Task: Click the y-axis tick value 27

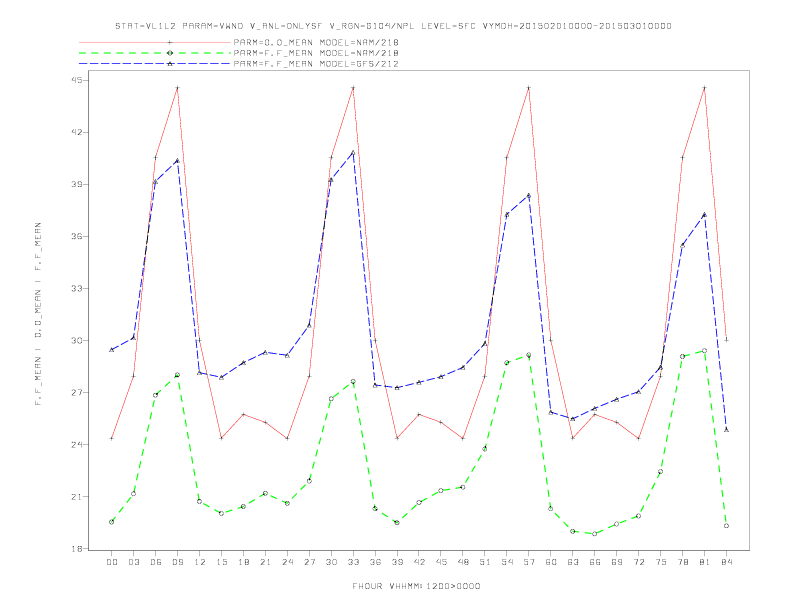Action: point(78,392)
